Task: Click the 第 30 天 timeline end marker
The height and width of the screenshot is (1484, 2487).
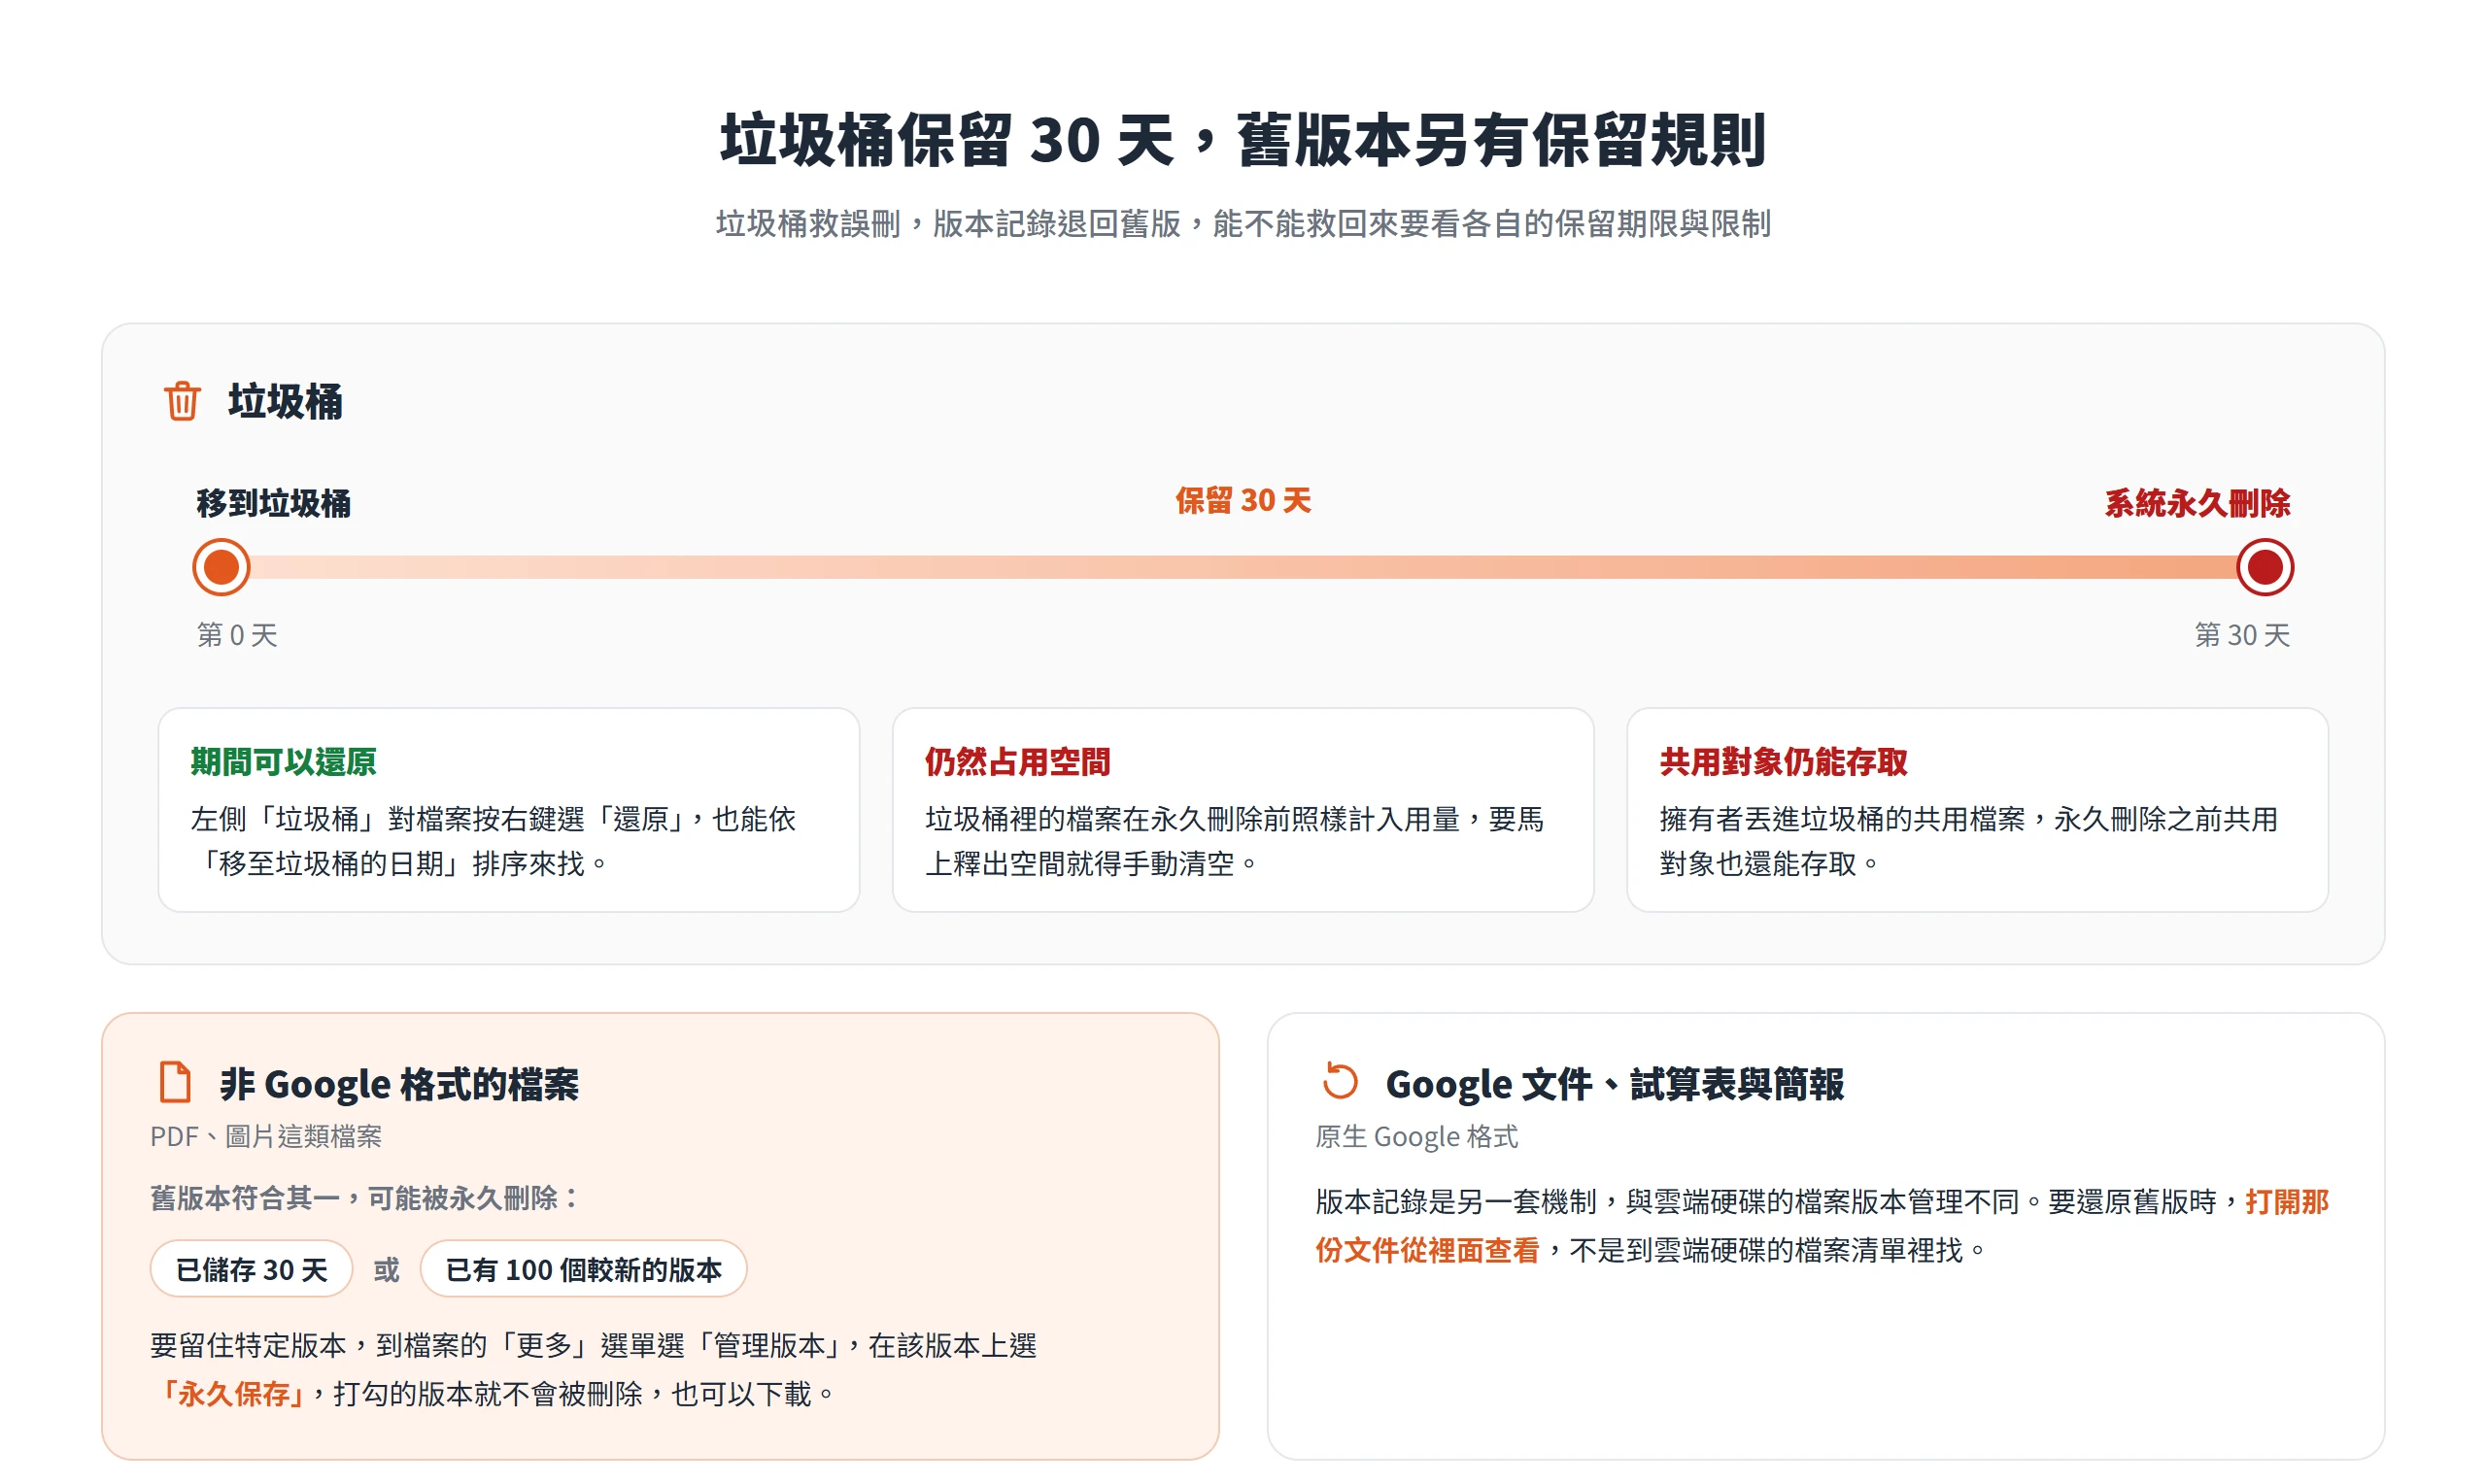Action: tap(2264, 567)
